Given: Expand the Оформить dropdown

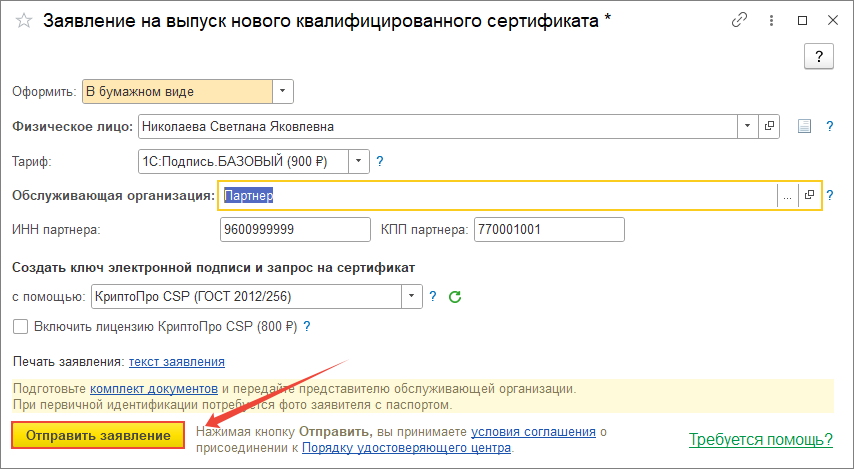Looking at the screenshot, I should pos(283,92).
